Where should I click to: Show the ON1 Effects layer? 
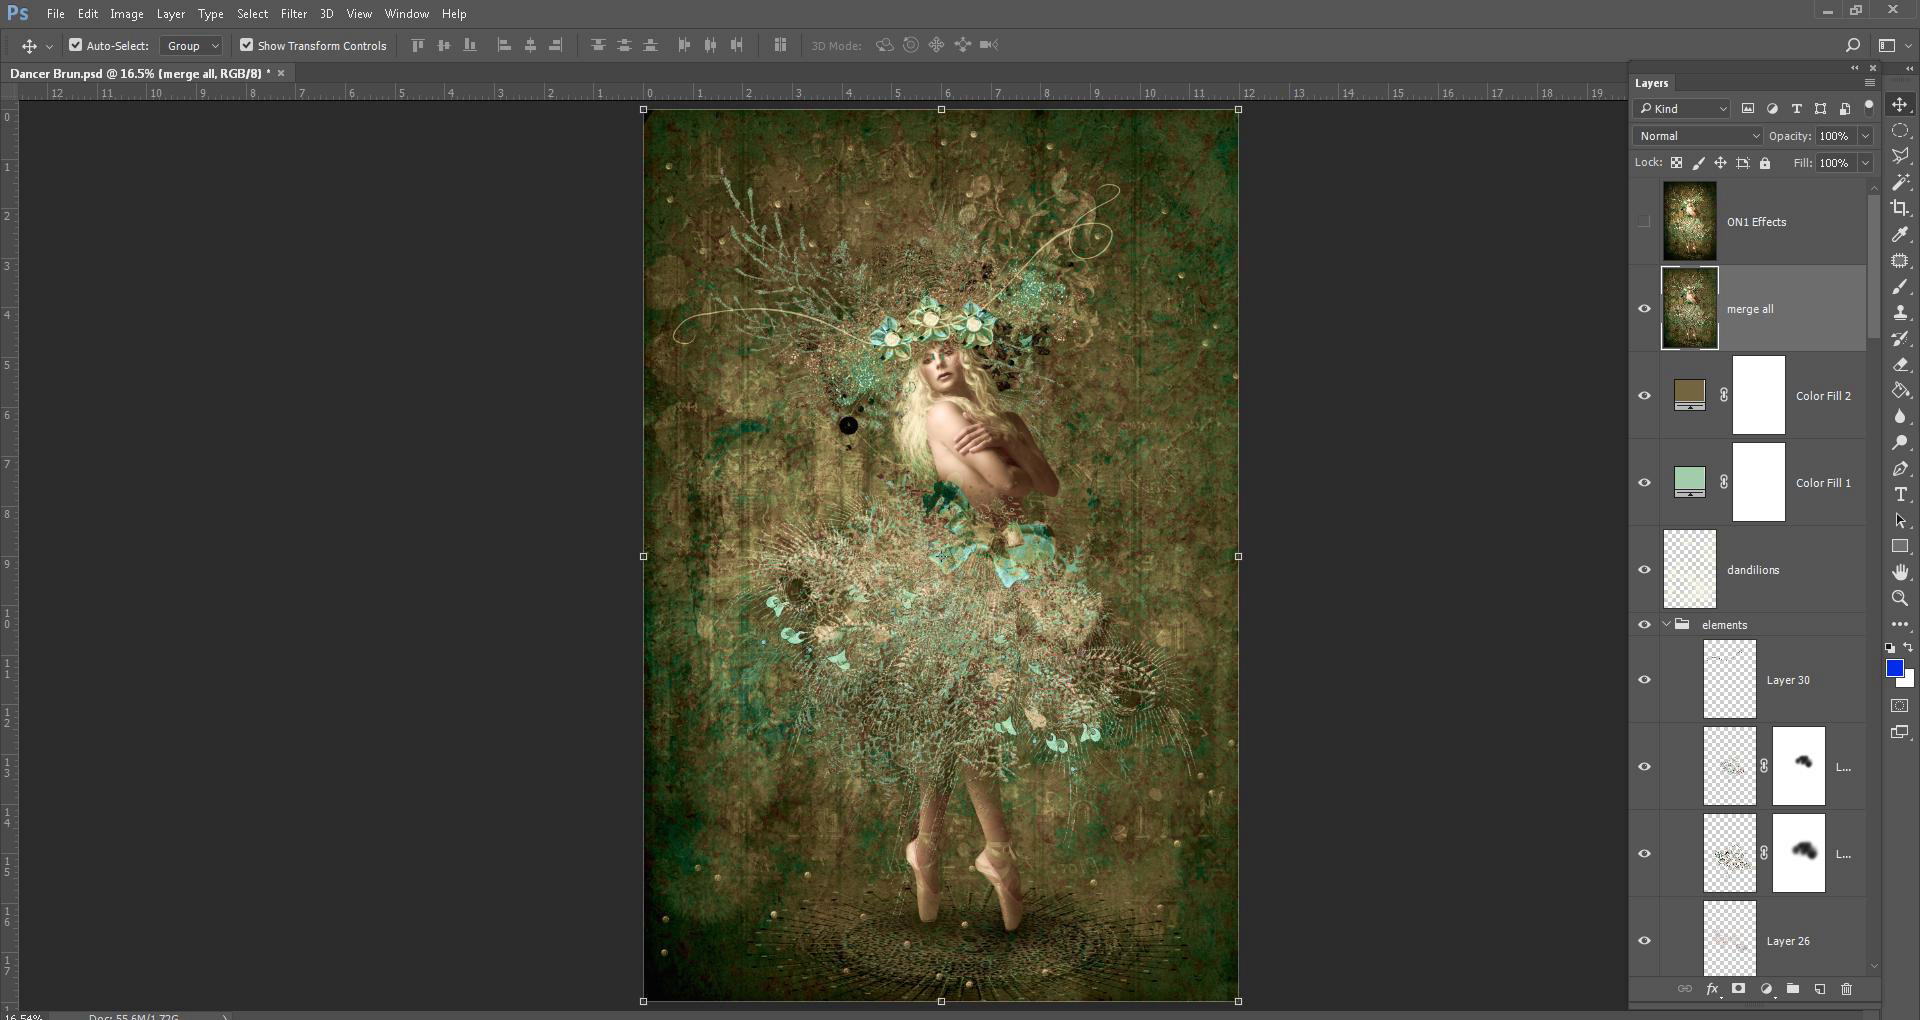[1644, 221]
